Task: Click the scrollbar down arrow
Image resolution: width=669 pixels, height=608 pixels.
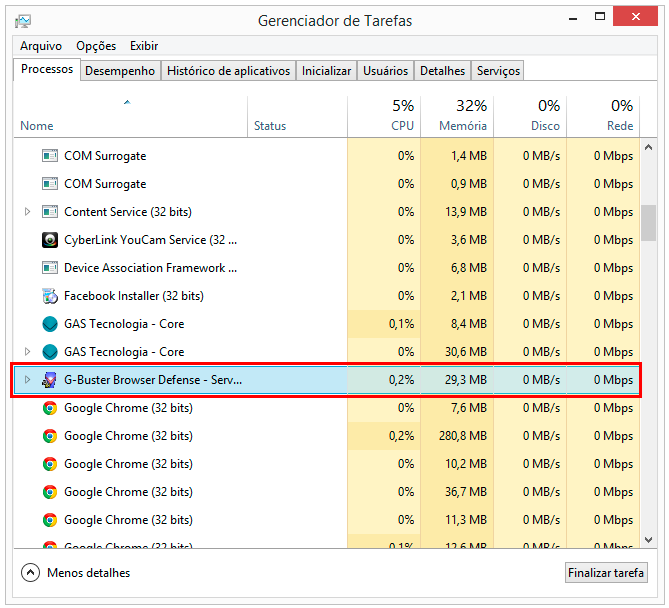Action: pos(649,540)
